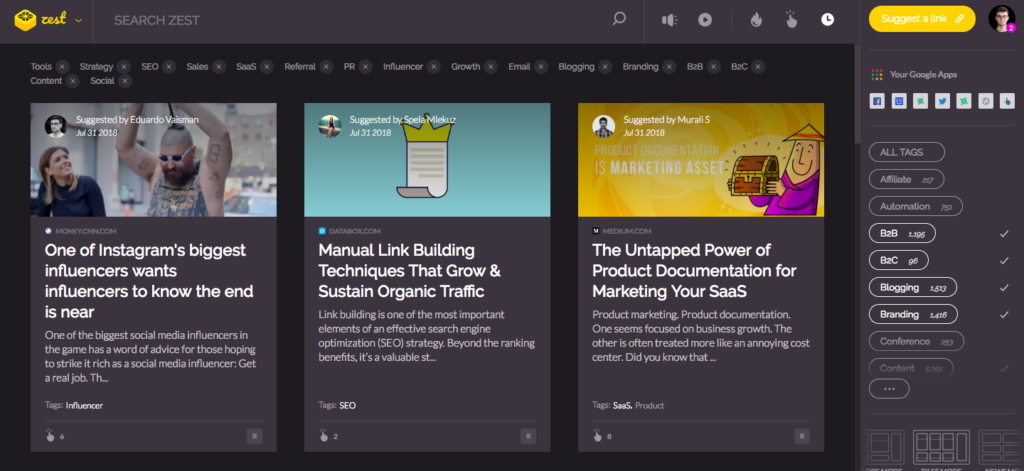Click the search magnifier icon
The height and width of the screenshot is (471, 1024).
(618, 19)
